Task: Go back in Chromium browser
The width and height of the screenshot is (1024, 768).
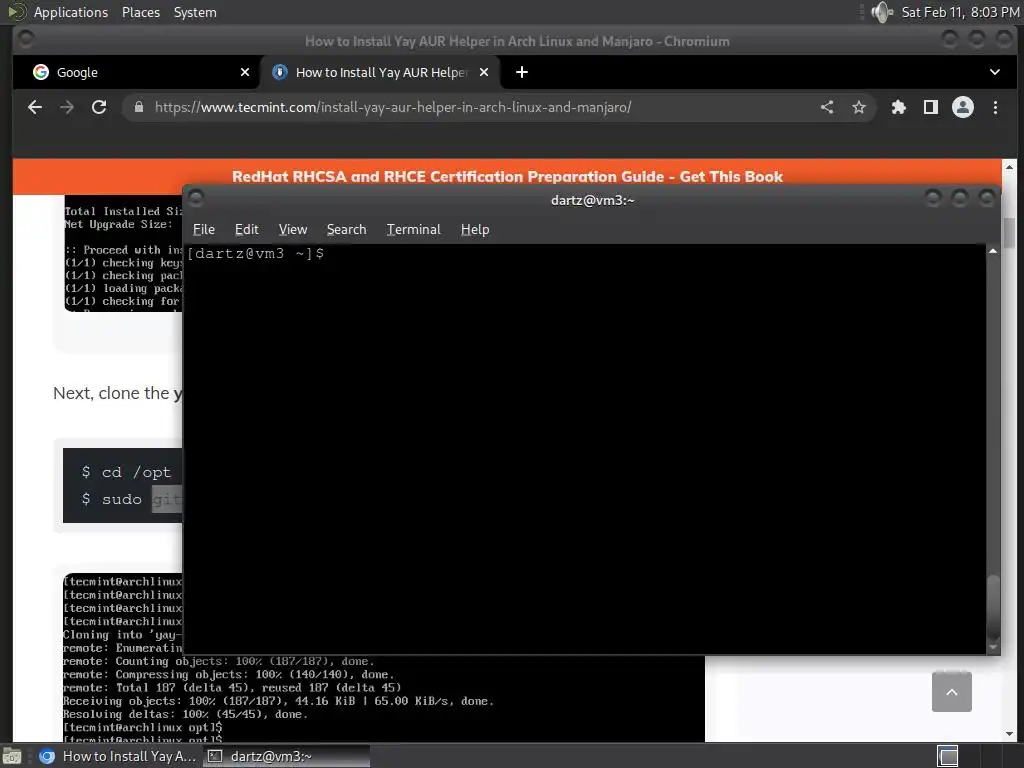Action: pos(35,107)
